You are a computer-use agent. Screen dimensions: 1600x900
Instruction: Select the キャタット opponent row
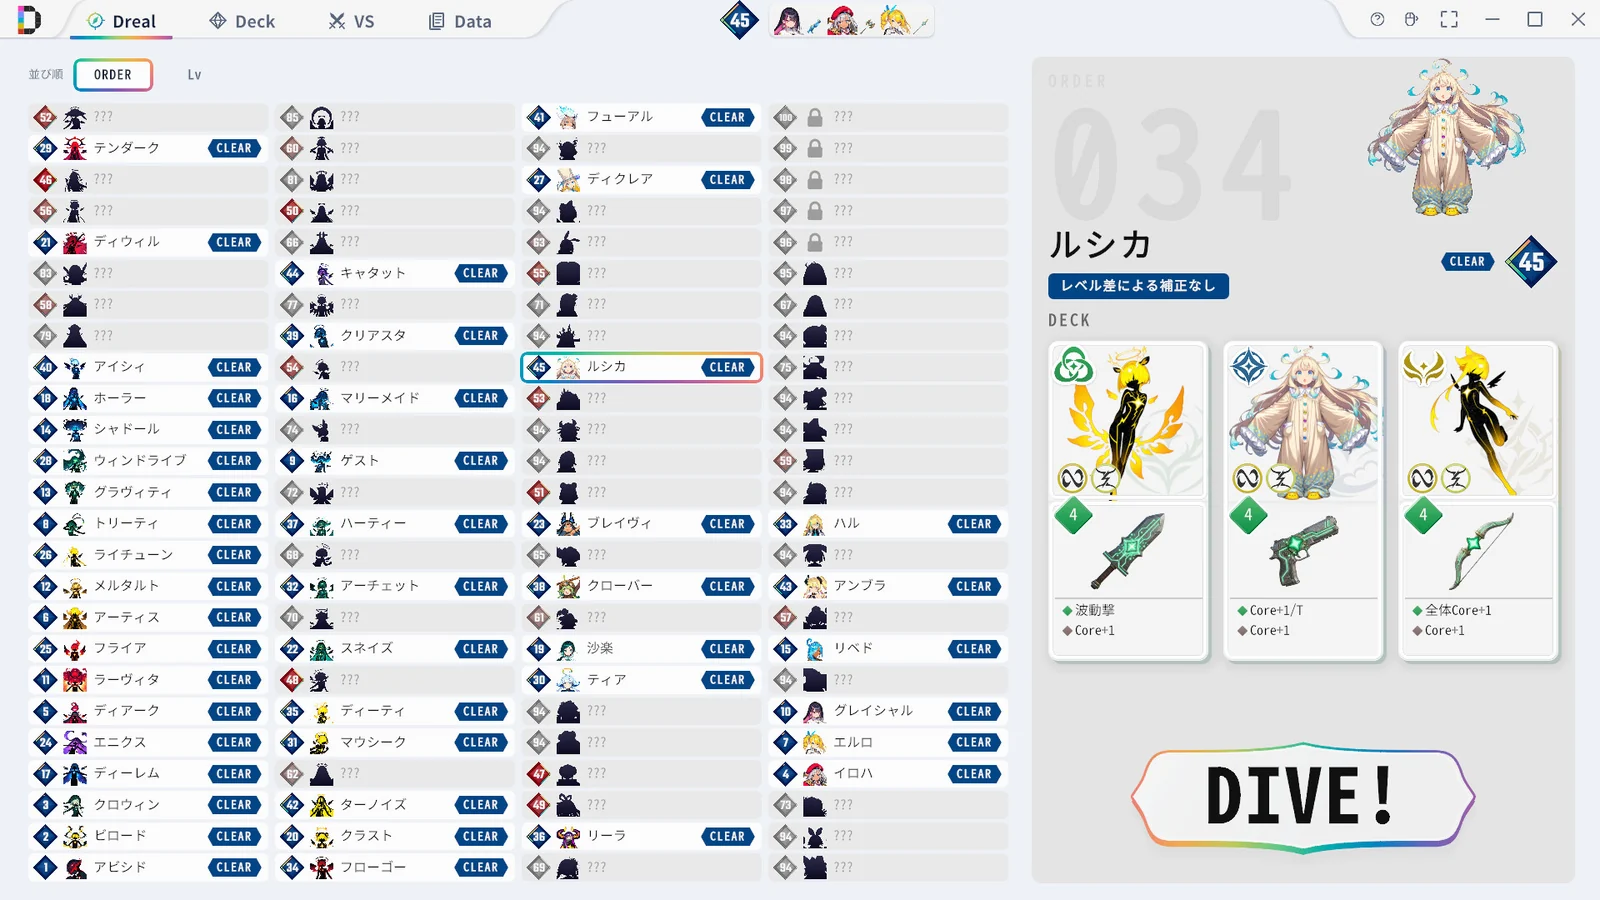395,273
